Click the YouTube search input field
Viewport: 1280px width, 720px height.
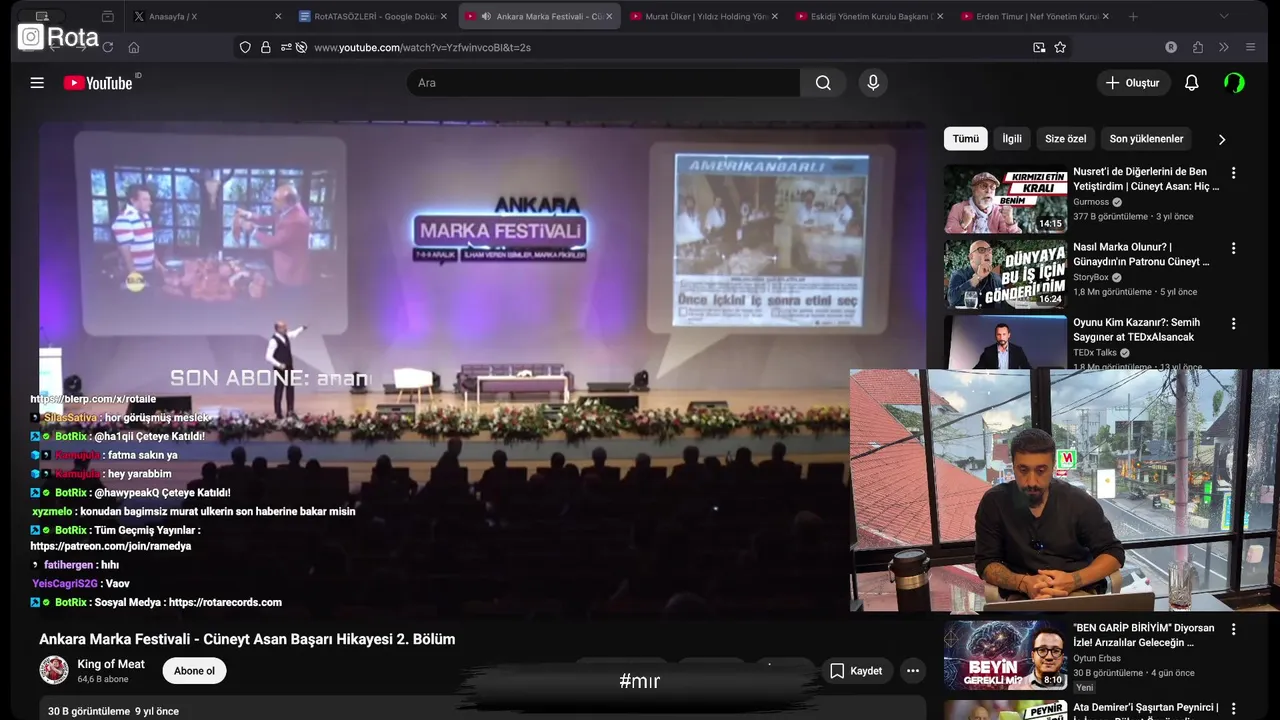tap(603, 83)
